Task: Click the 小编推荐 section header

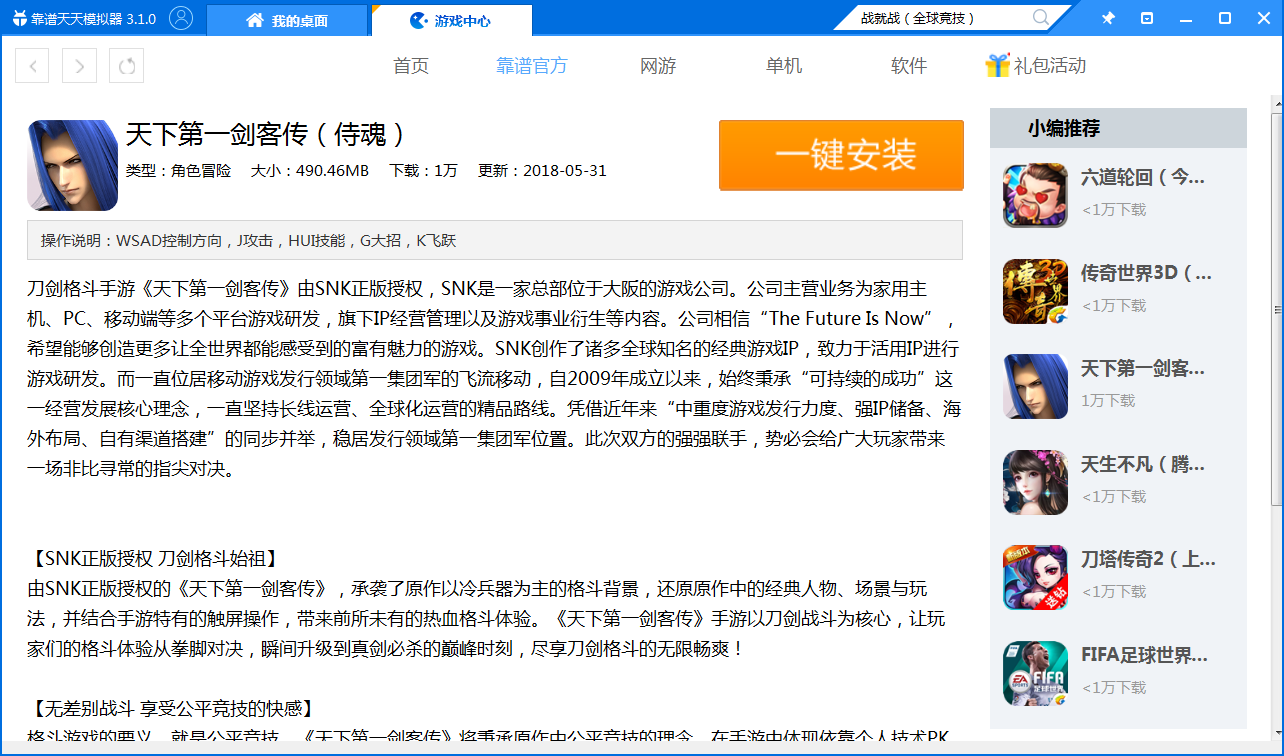Action: pos(1118,128)
